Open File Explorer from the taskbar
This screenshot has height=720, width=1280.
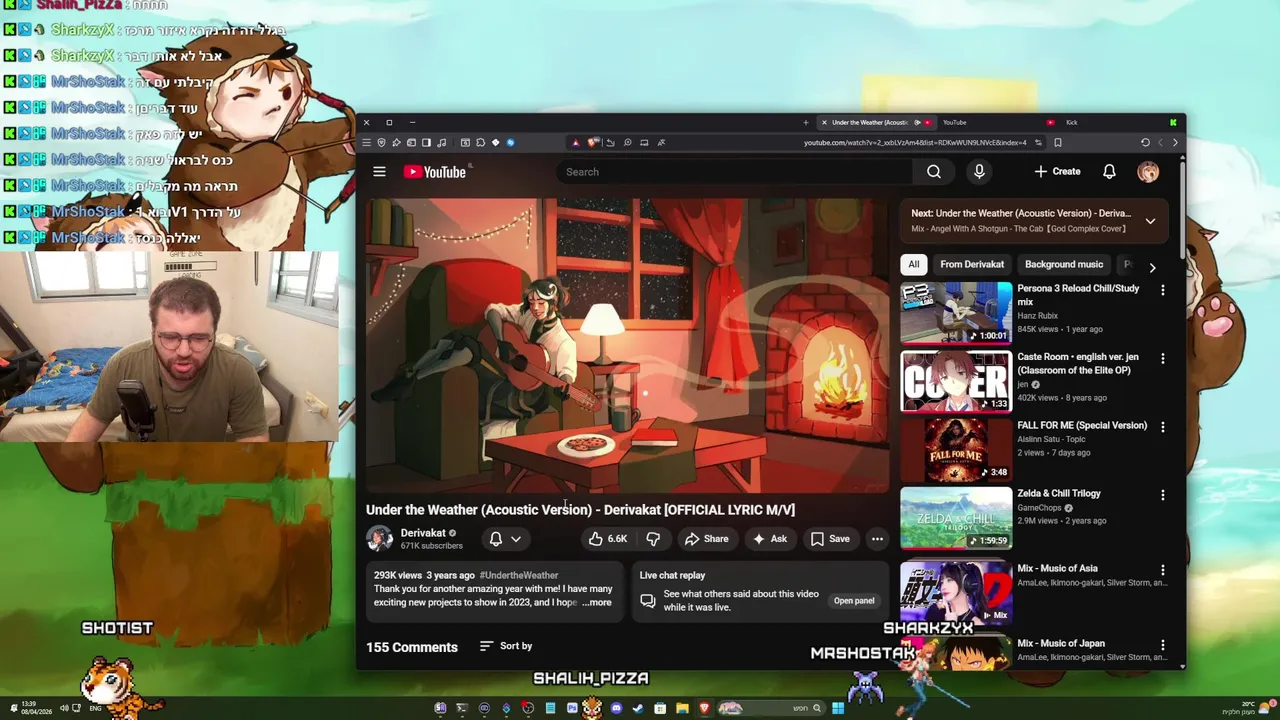click(682, 708)
